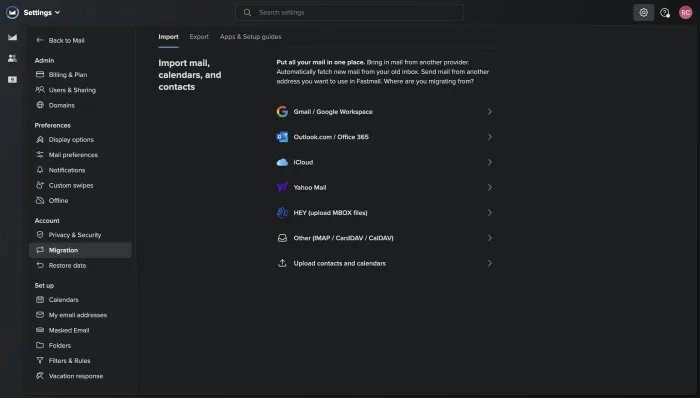Image resolution: width=700 pixels, height=398 pixels.
Task: Expand the Outlook.com row chevron
Action: 490,137
